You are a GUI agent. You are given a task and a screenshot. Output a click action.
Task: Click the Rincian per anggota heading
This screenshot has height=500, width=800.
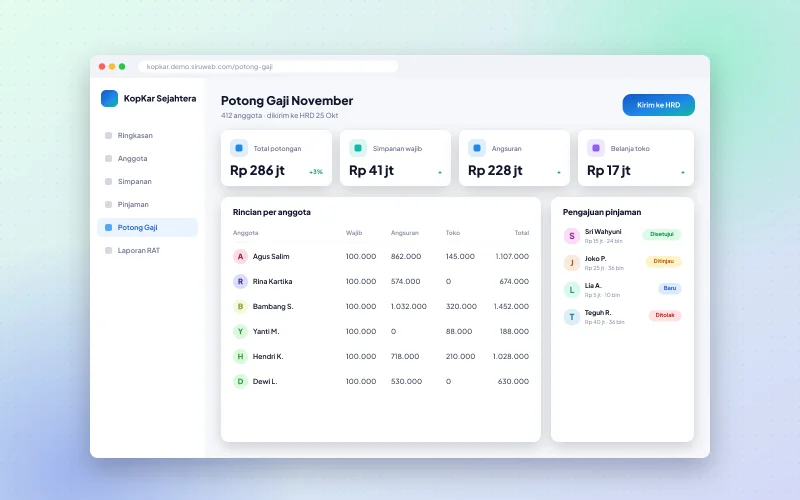pyautogui.click(x=271, y=212)
